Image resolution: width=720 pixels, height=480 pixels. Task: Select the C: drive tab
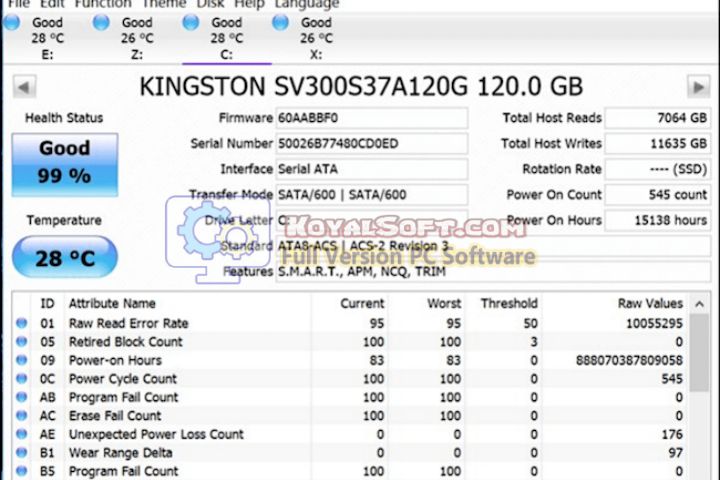click(x=227, y=38)
